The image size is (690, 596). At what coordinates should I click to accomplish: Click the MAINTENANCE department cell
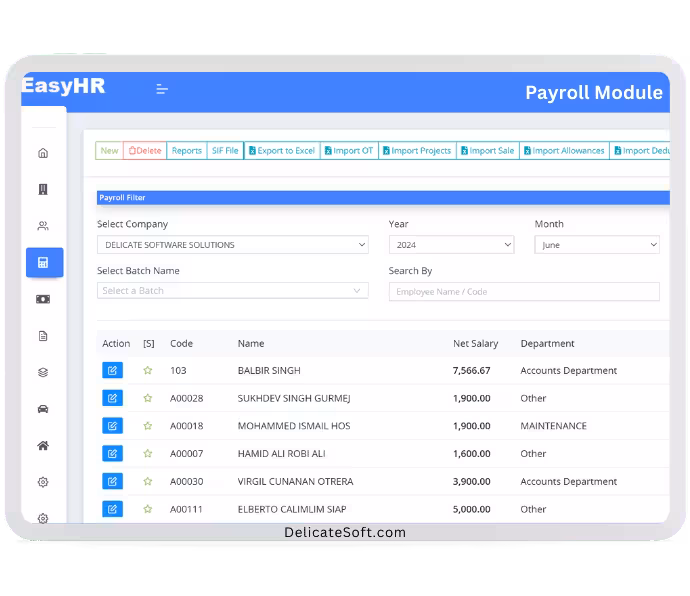[554, 426]
